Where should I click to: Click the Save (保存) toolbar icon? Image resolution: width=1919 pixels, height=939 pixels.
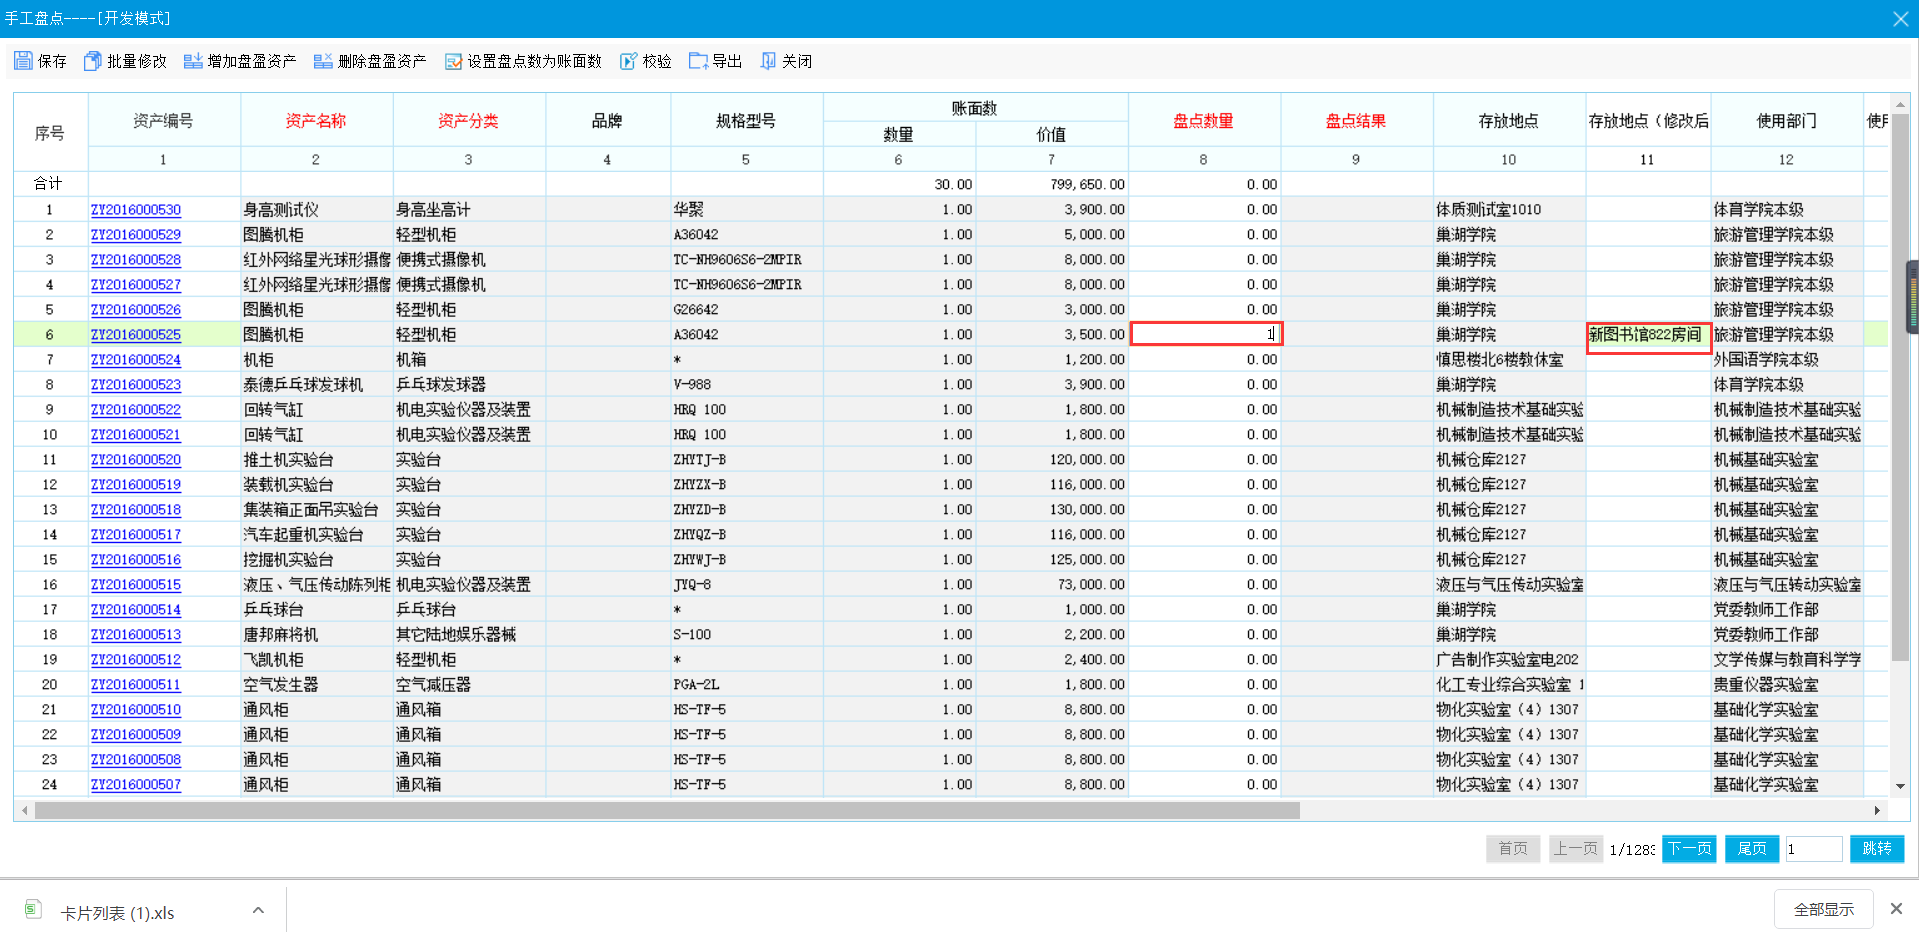[24, 61]
